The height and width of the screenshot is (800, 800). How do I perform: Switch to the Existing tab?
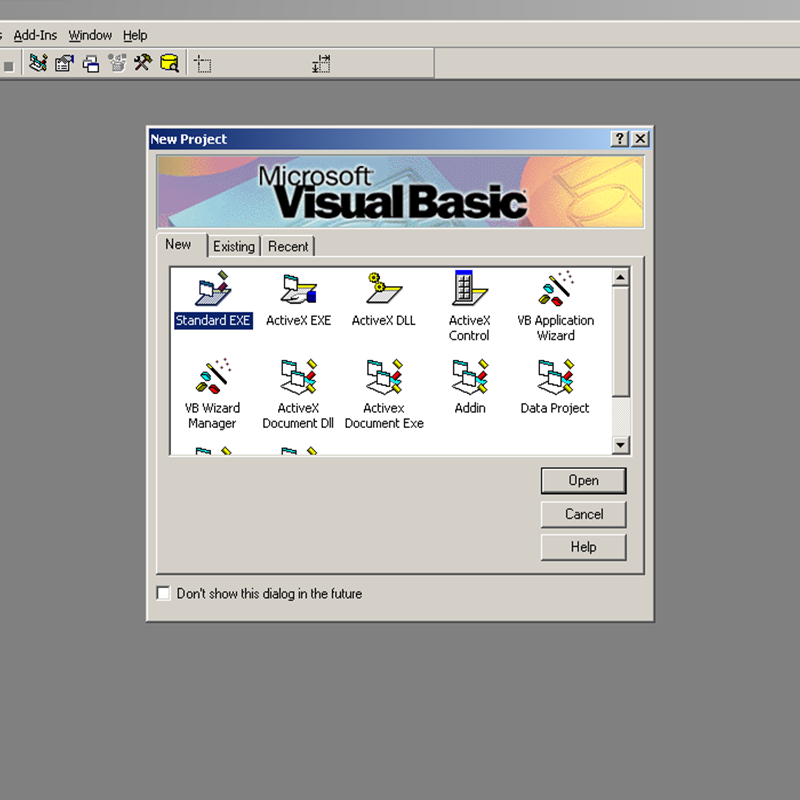(234, 246)
